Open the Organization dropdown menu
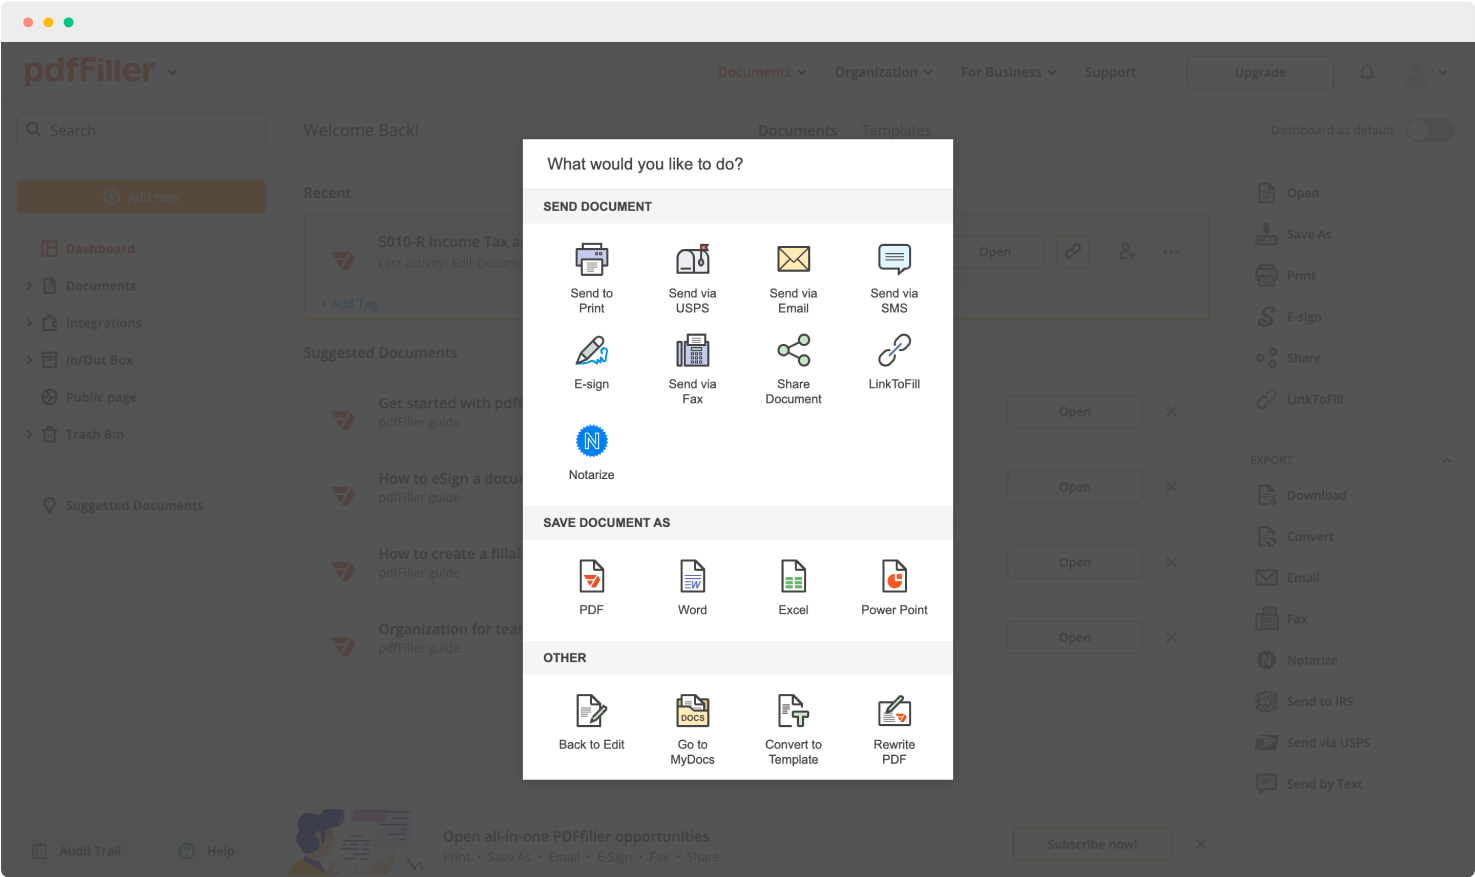The image size is (1475, 877). click(x=882, y=72)
